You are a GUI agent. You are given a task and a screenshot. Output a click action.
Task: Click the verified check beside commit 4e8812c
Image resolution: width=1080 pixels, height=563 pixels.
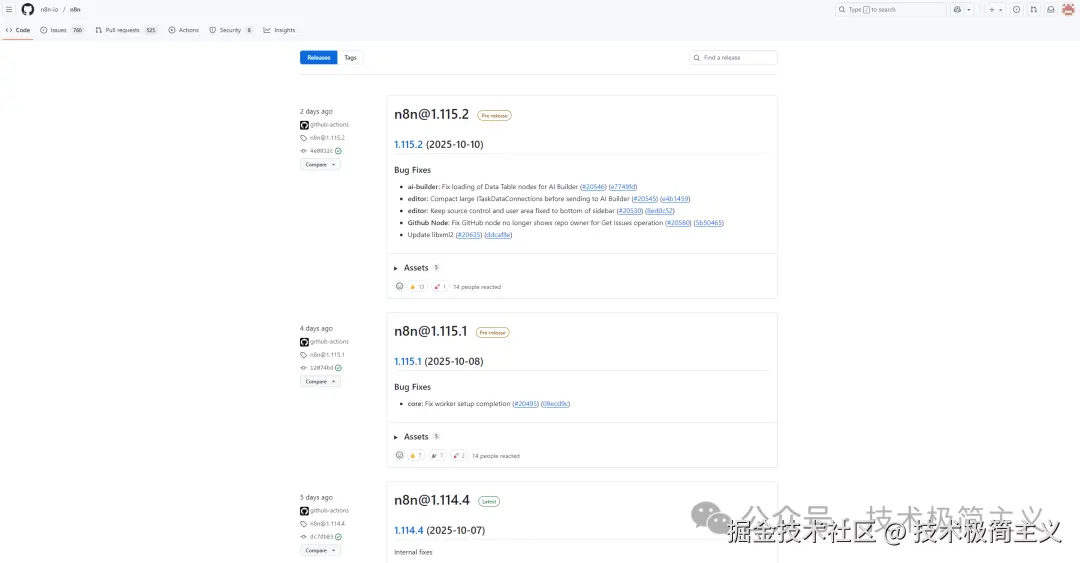[338, 151]
